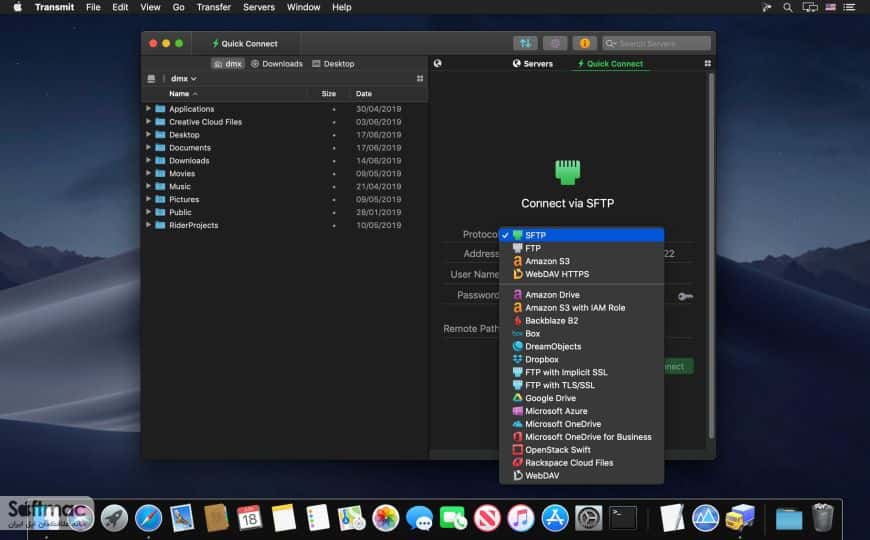Open Spotlight search in menu bar

click(787, 7)
